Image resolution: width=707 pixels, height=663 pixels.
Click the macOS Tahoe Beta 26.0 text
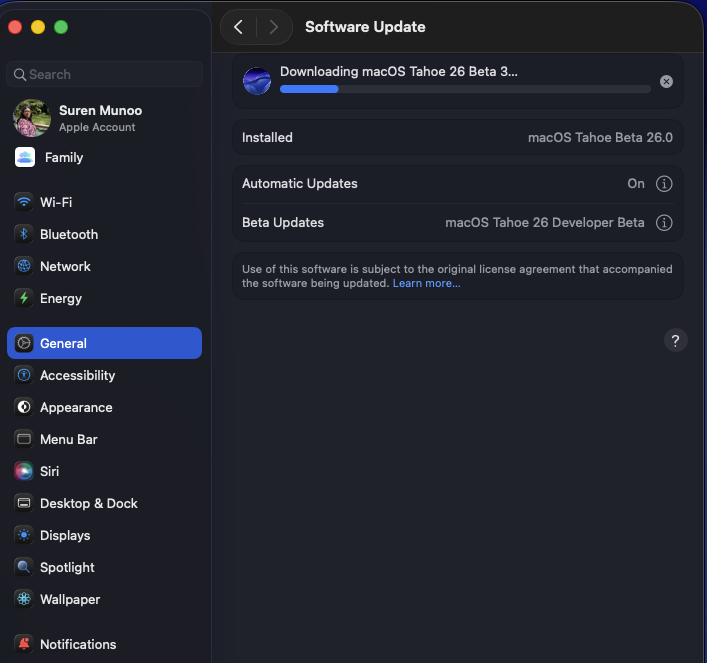pyautogui.click(x=600, y=137)
